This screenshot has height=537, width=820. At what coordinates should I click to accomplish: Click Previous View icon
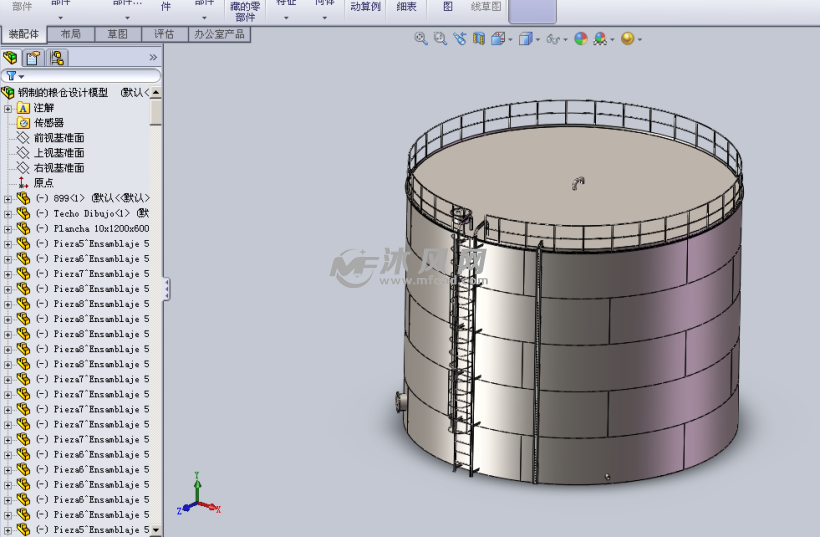(x=460, y=39)
